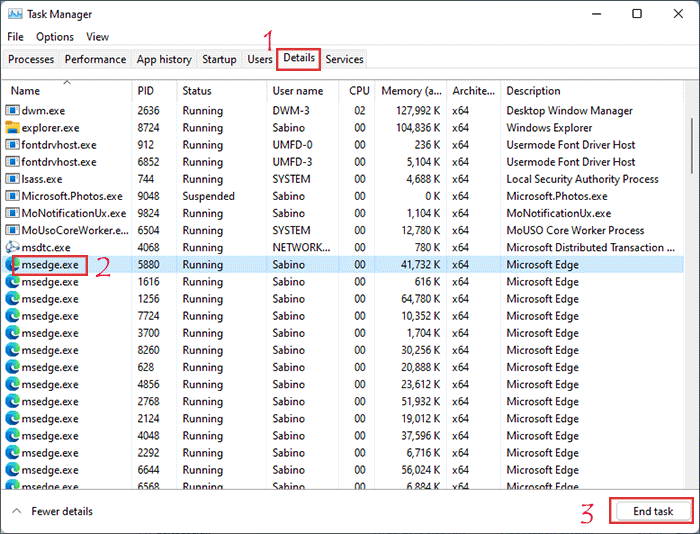700x534 pixels.
Task: Click Edge icon of PID 628 row
Action: coord(12,367)
